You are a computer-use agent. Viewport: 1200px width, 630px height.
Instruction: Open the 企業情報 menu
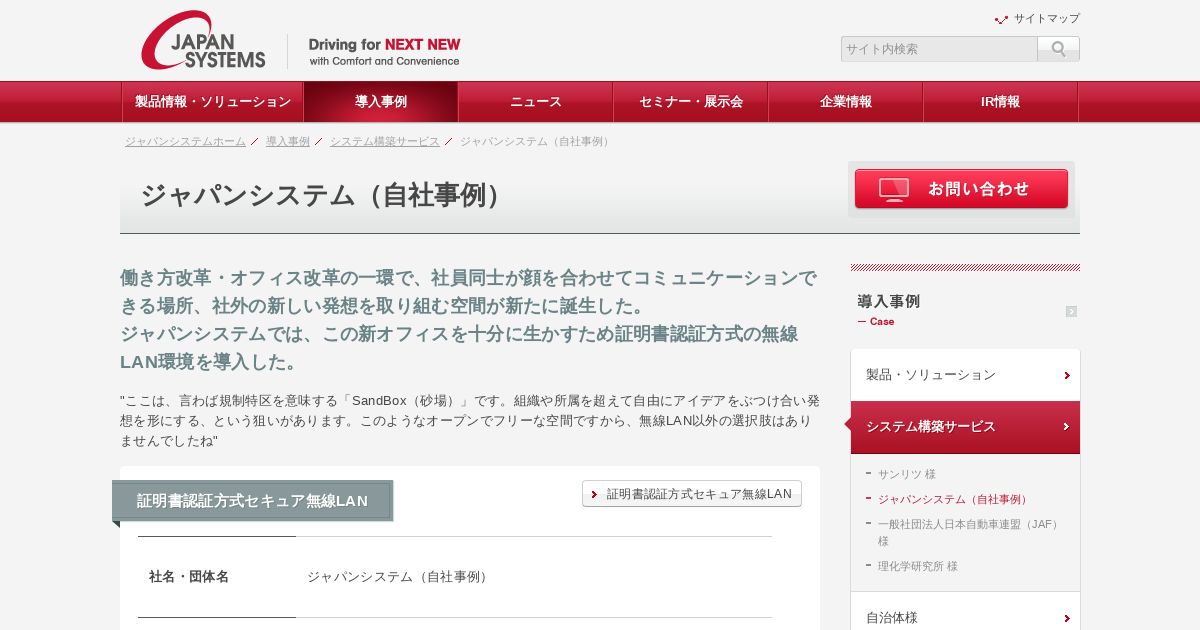tap(846, 102)
